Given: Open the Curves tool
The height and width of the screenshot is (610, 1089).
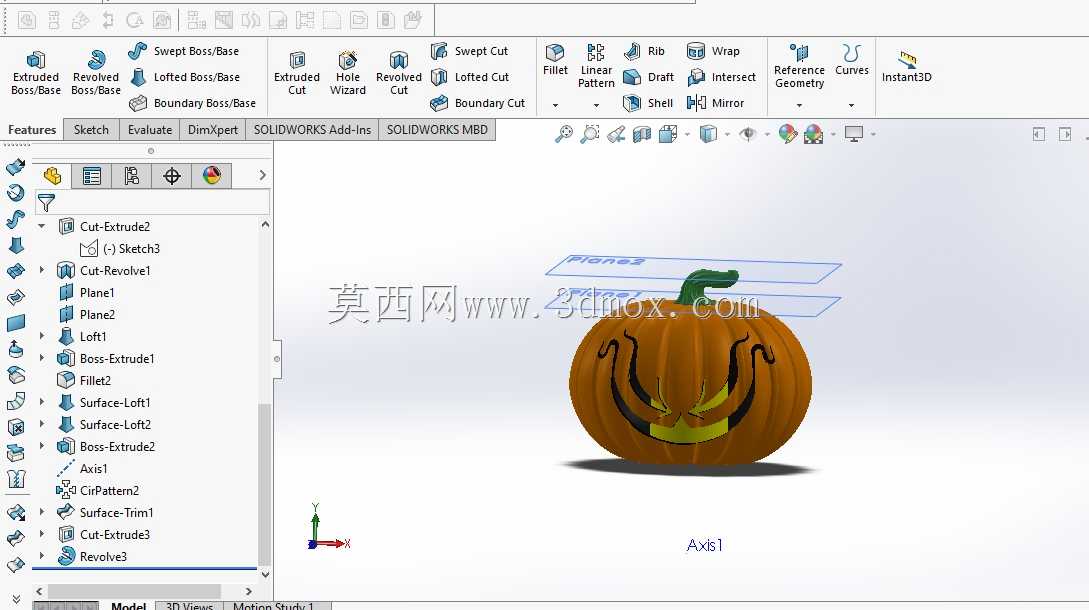Looking at the screenshot, I should pyautogui.click(x=851, y=60).
